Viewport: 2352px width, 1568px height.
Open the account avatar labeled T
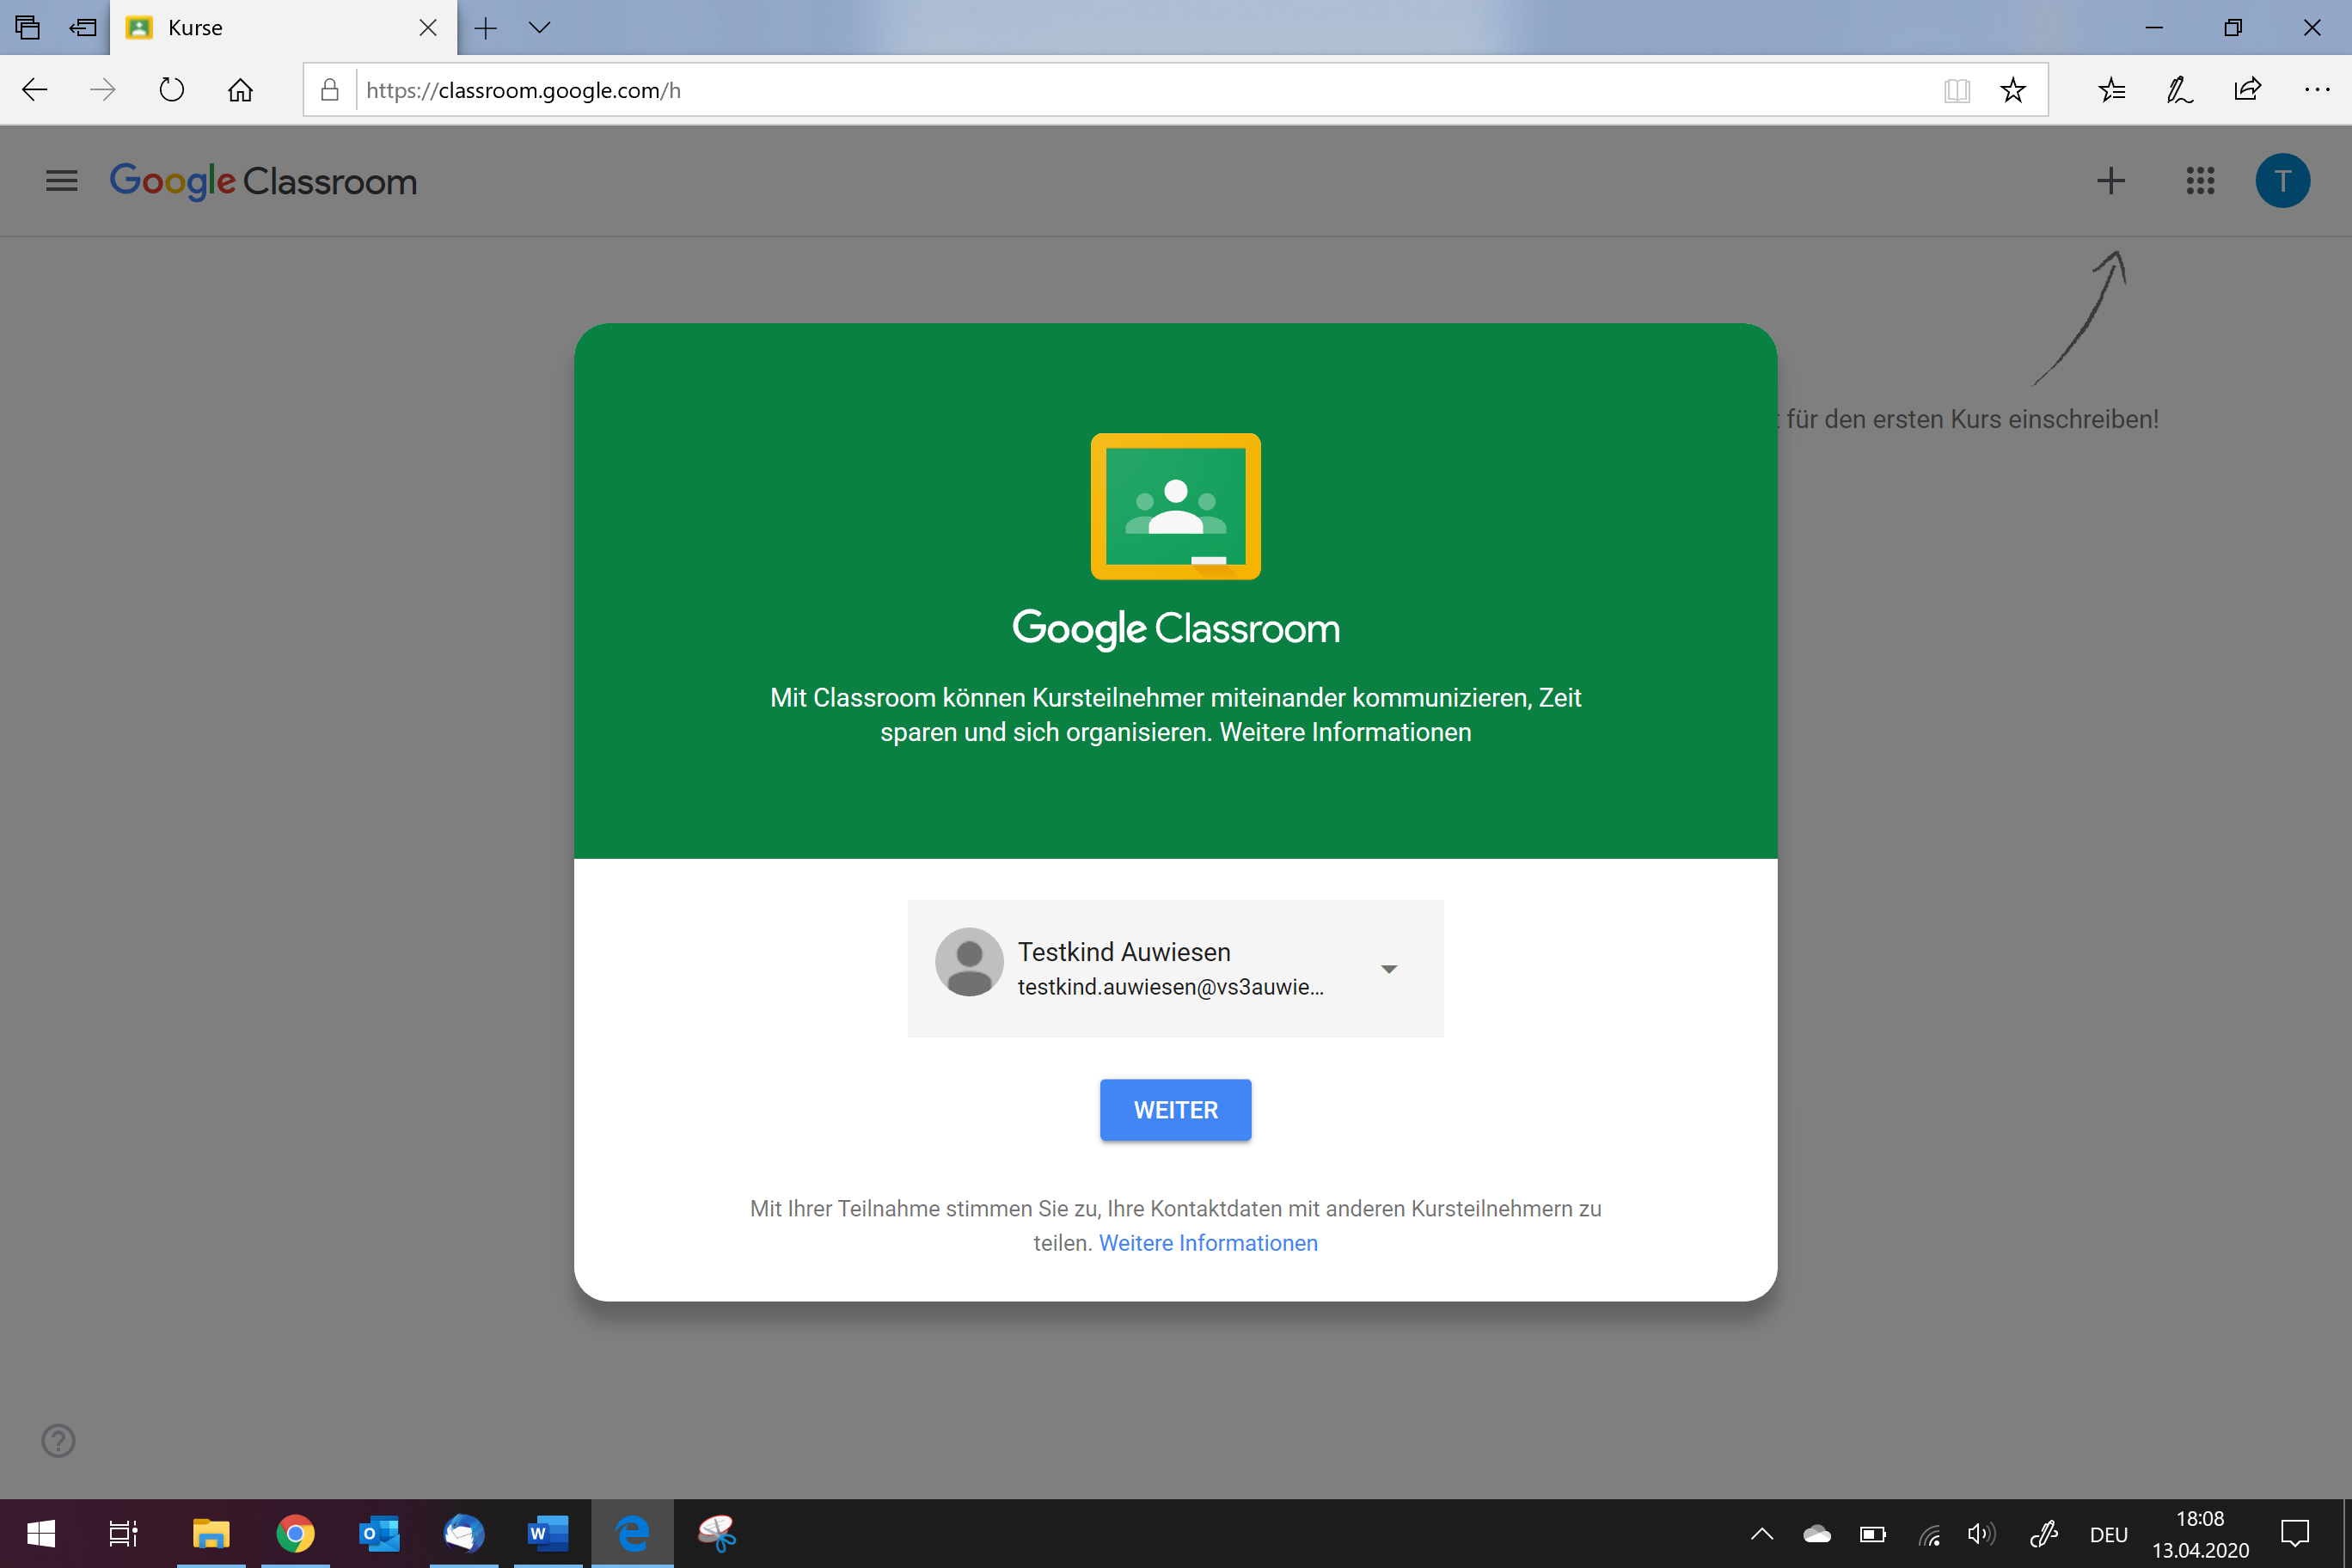coord(2282,181)
